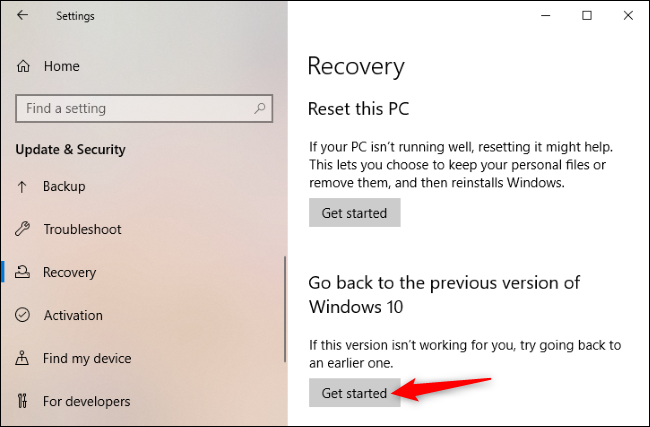Click the Find my device icon
This screenshot has height=427, width=650.
24,358
